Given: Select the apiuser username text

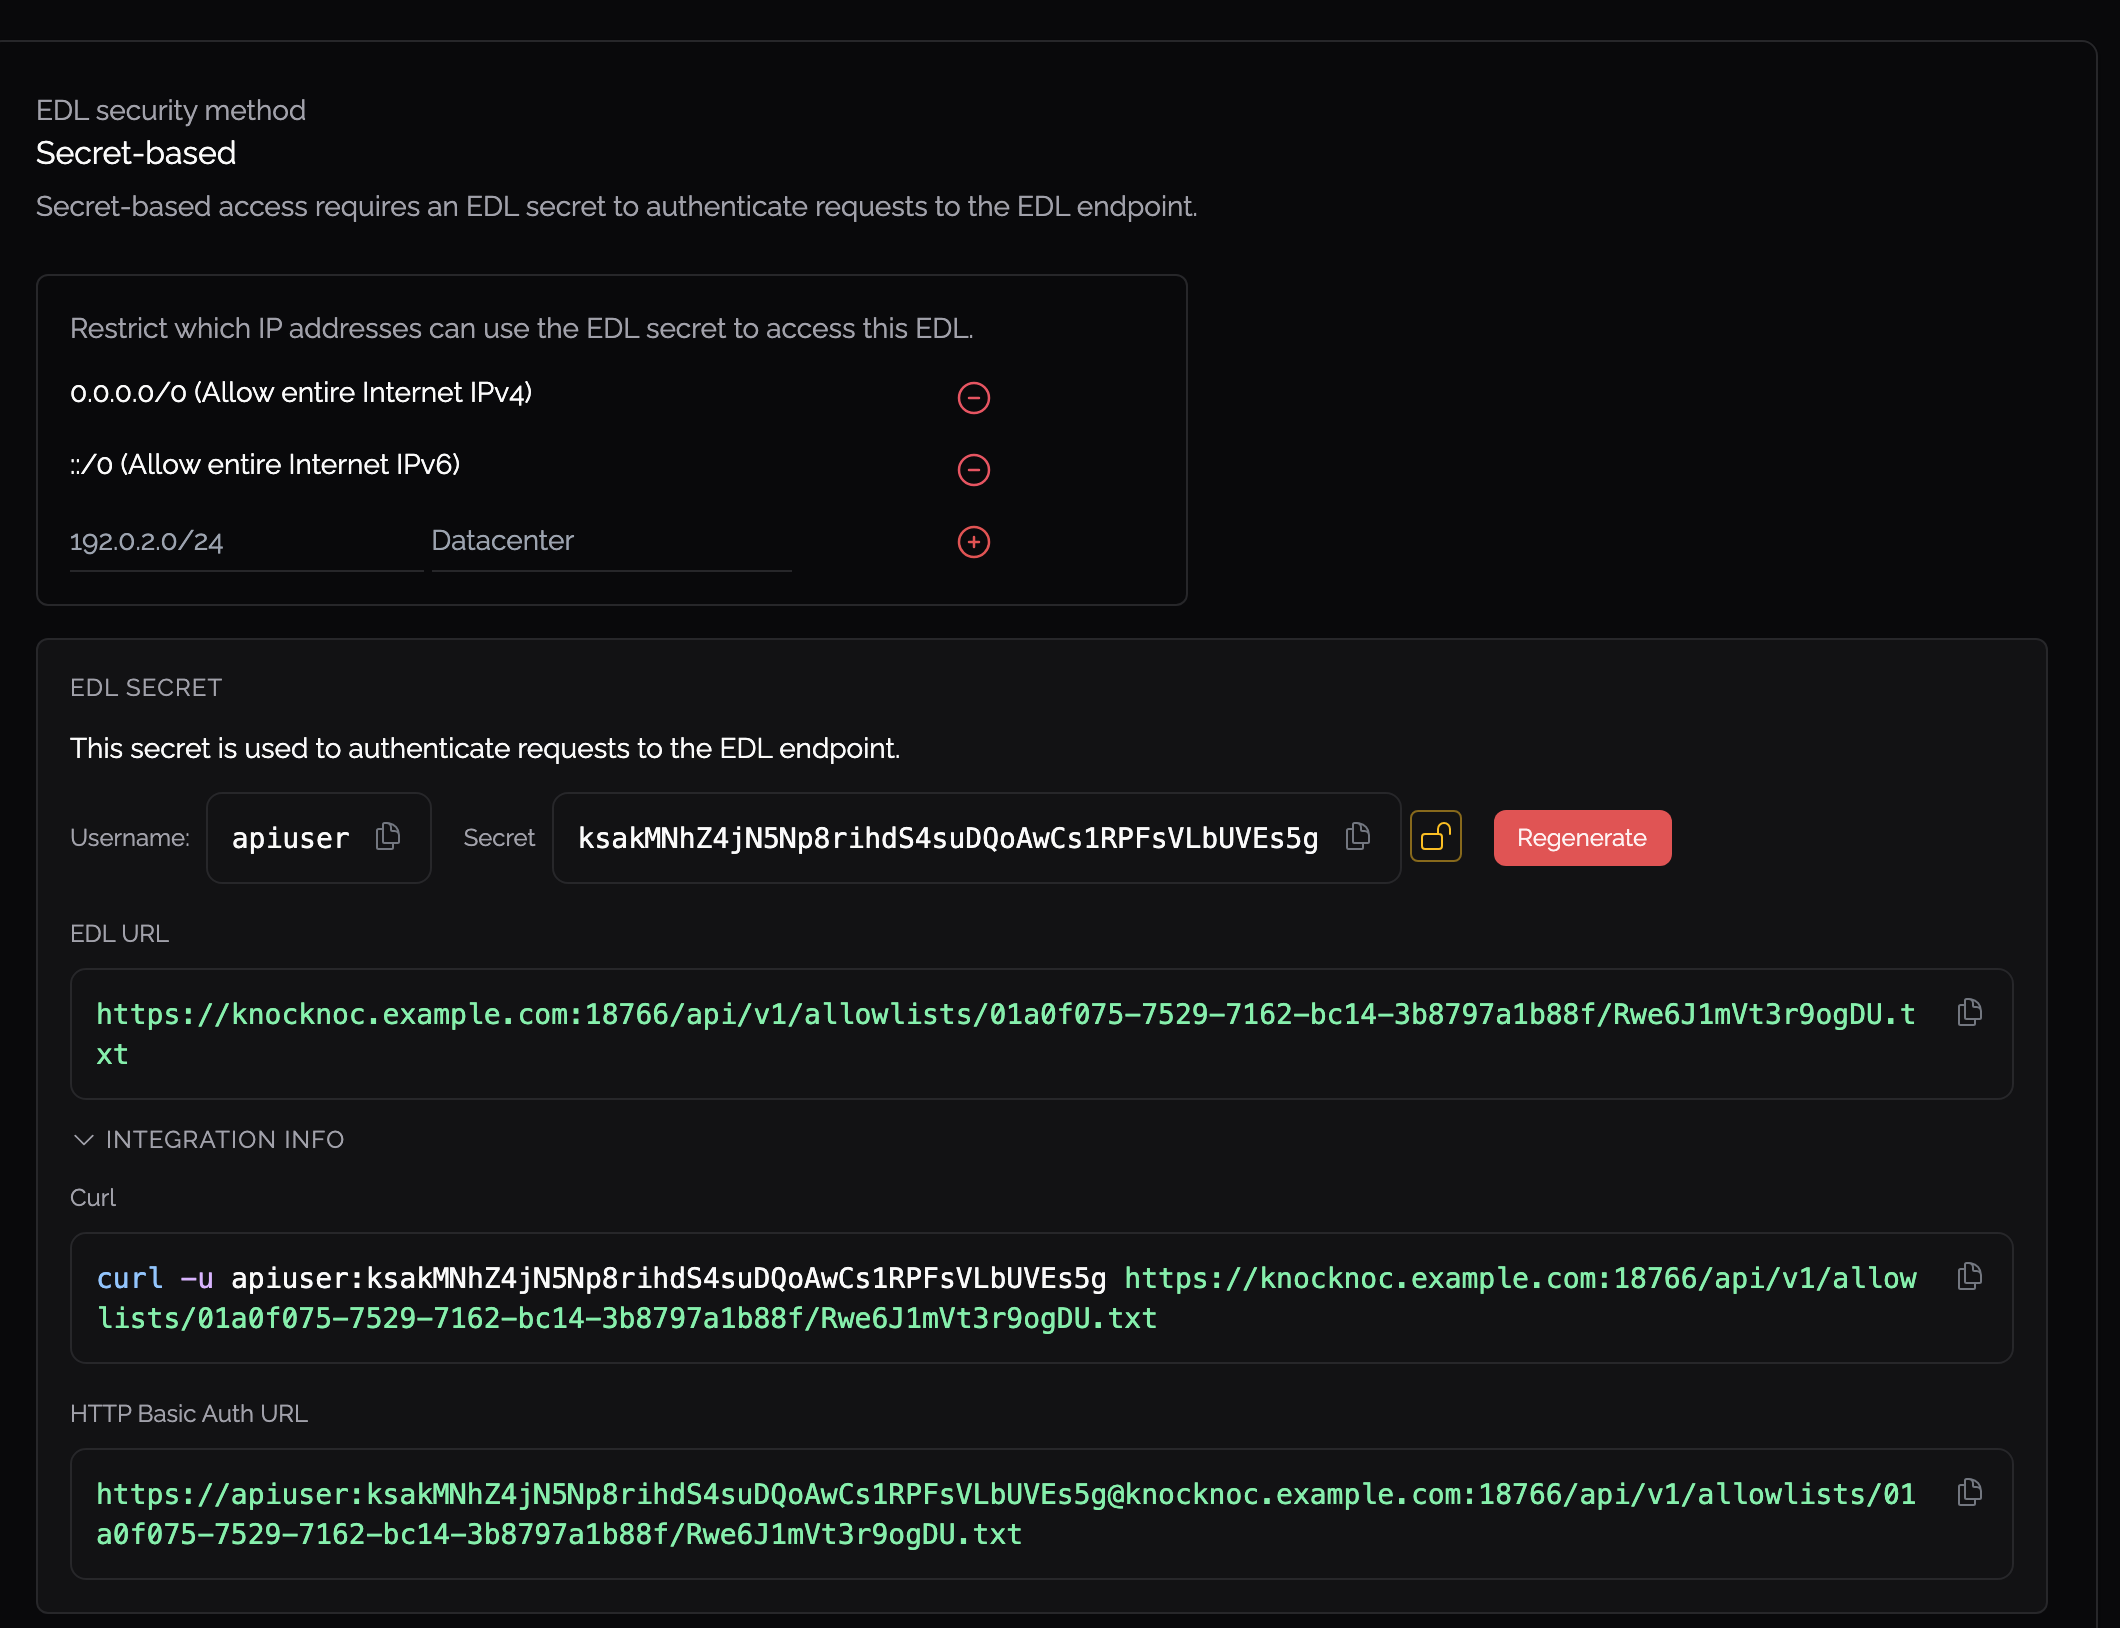Looking at the screenshot, I should 291,838.
